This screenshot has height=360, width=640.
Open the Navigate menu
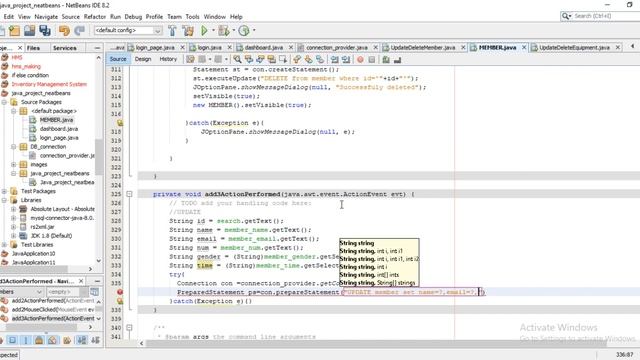46,17
